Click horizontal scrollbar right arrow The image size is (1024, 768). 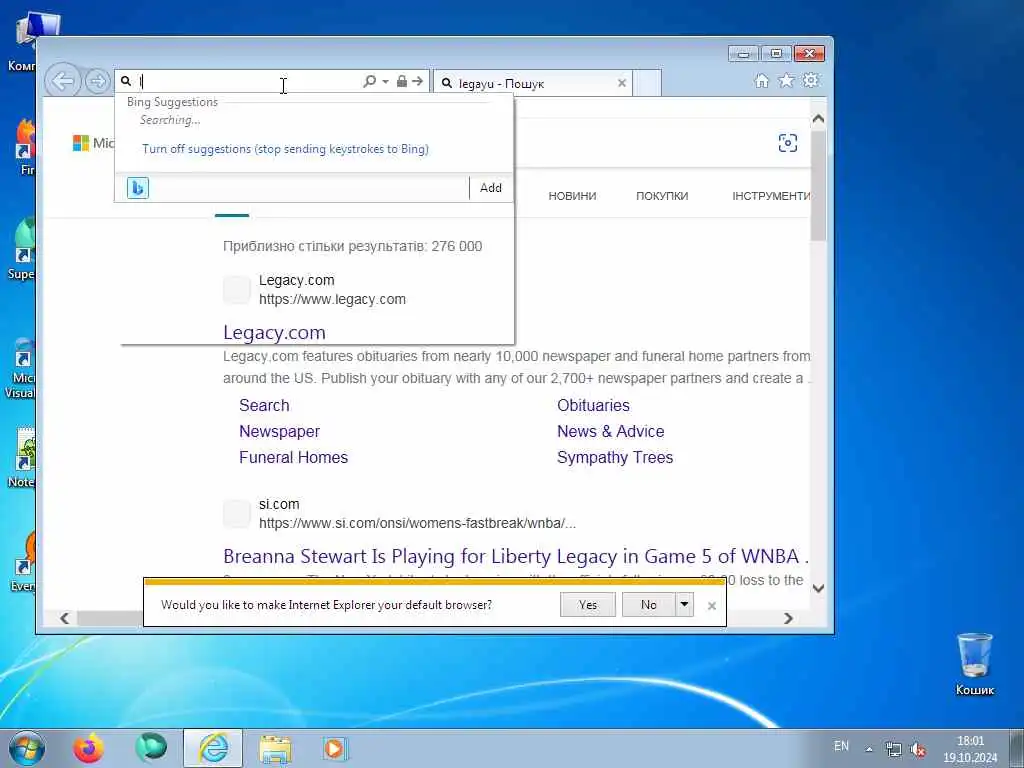(x=788, y=618)
